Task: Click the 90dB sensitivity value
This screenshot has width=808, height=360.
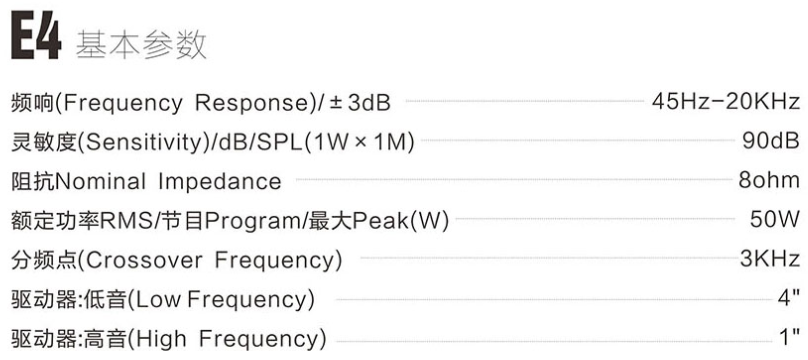Action: pos(771,141)
